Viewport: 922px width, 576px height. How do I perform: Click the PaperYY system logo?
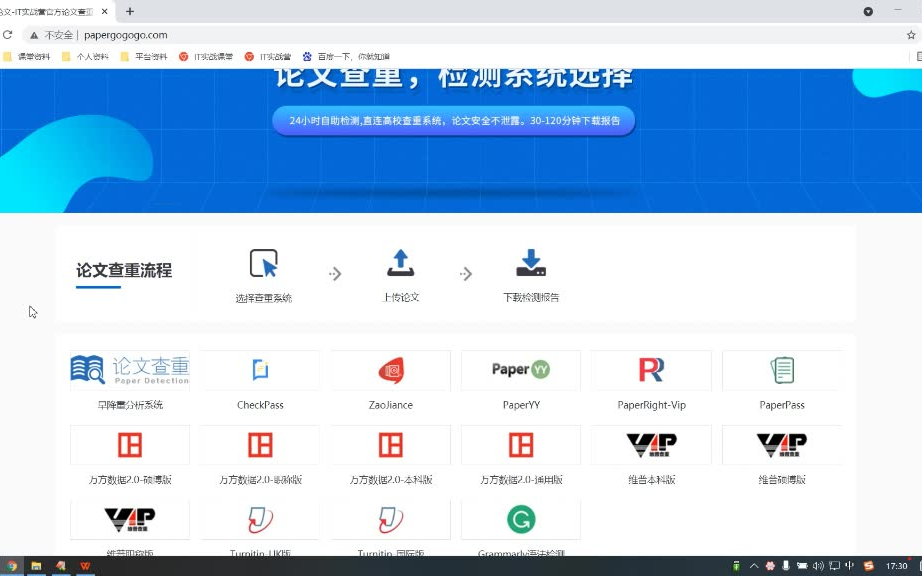(x=520, y=369)
